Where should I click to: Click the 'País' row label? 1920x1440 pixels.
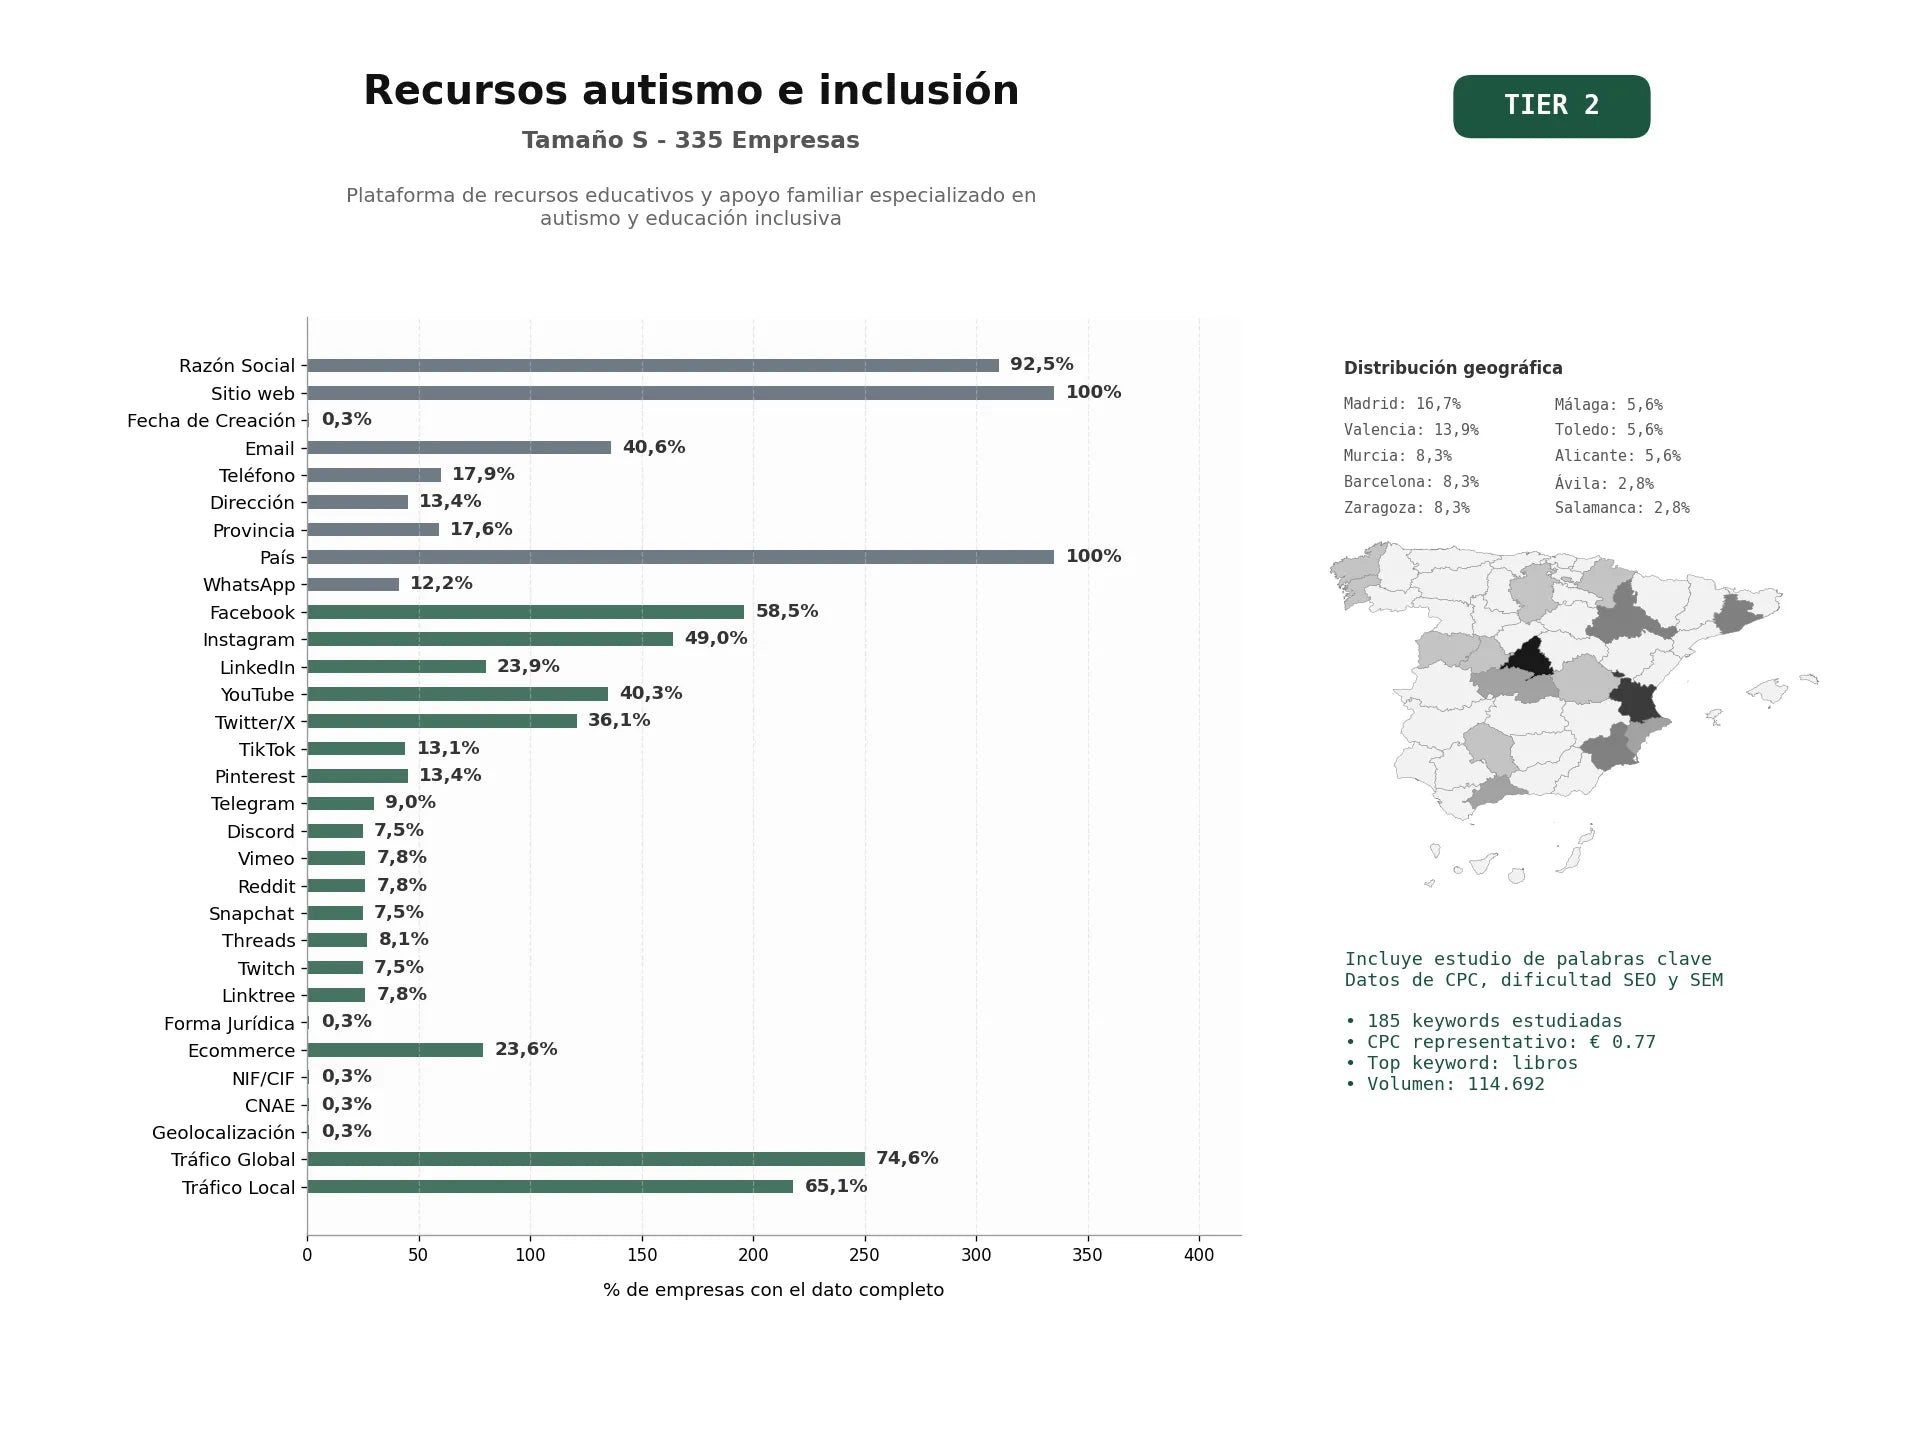point(277,557)
